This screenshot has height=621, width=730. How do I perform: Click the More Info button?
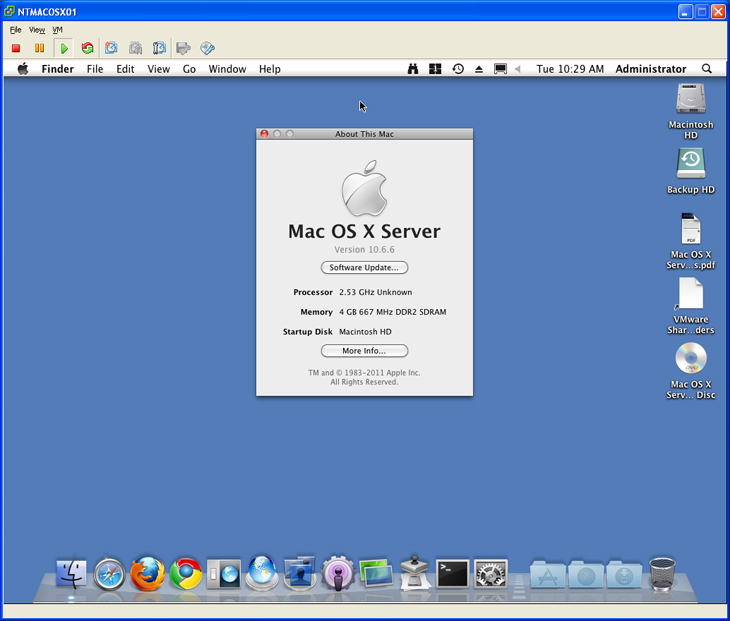click(x=364, y=351)
